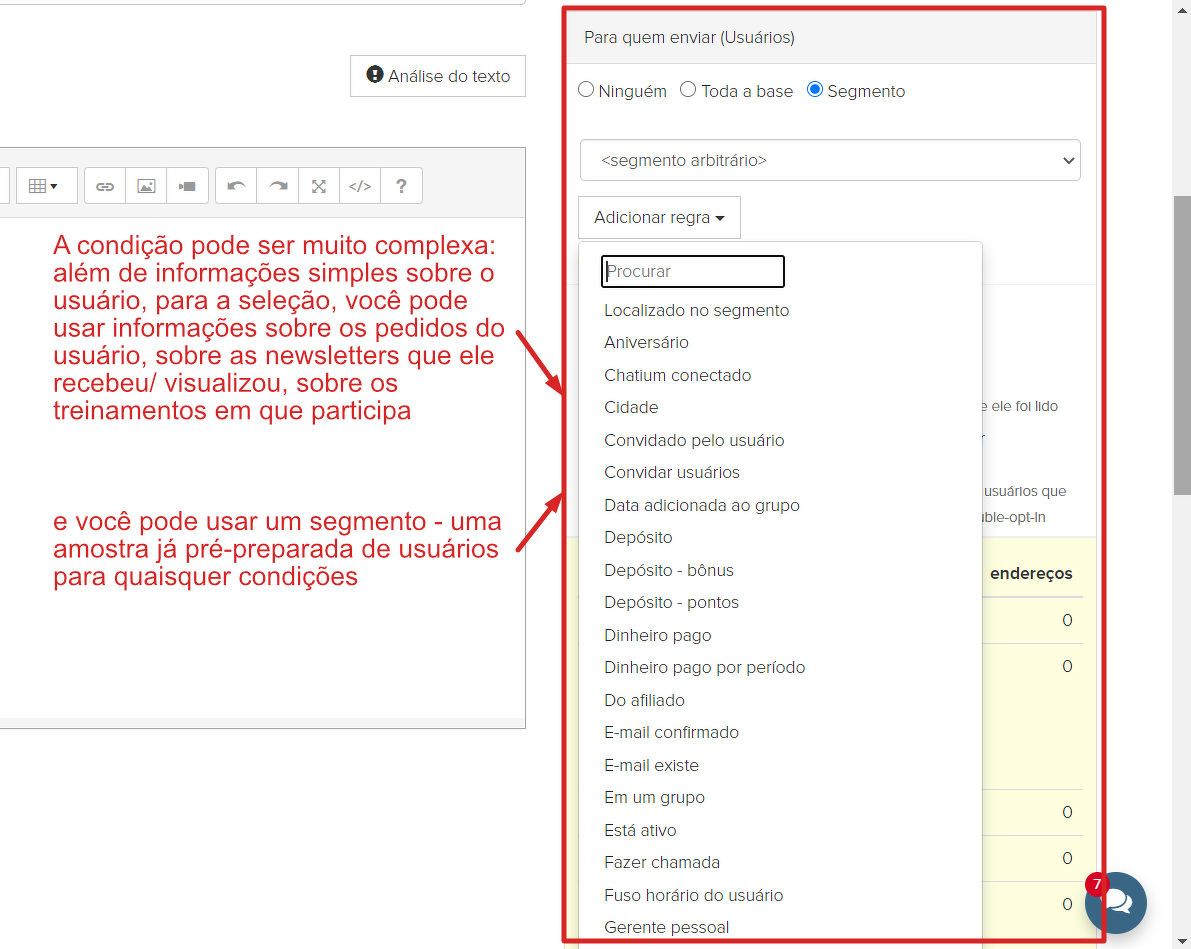Open the HTML code view

[x=360, y=186]
